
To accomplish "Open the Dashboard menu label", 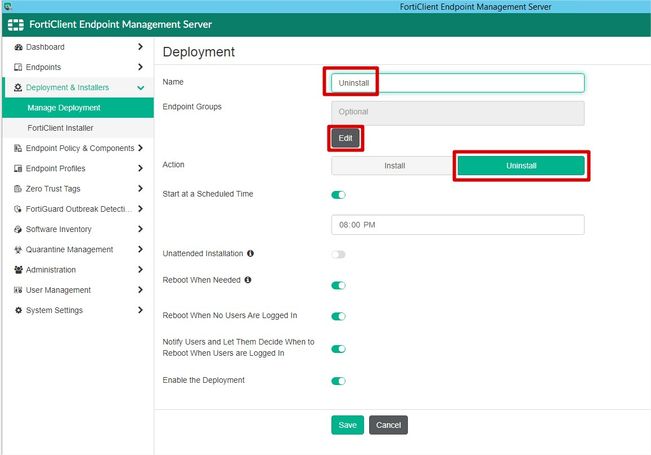I will pos(45,47).
